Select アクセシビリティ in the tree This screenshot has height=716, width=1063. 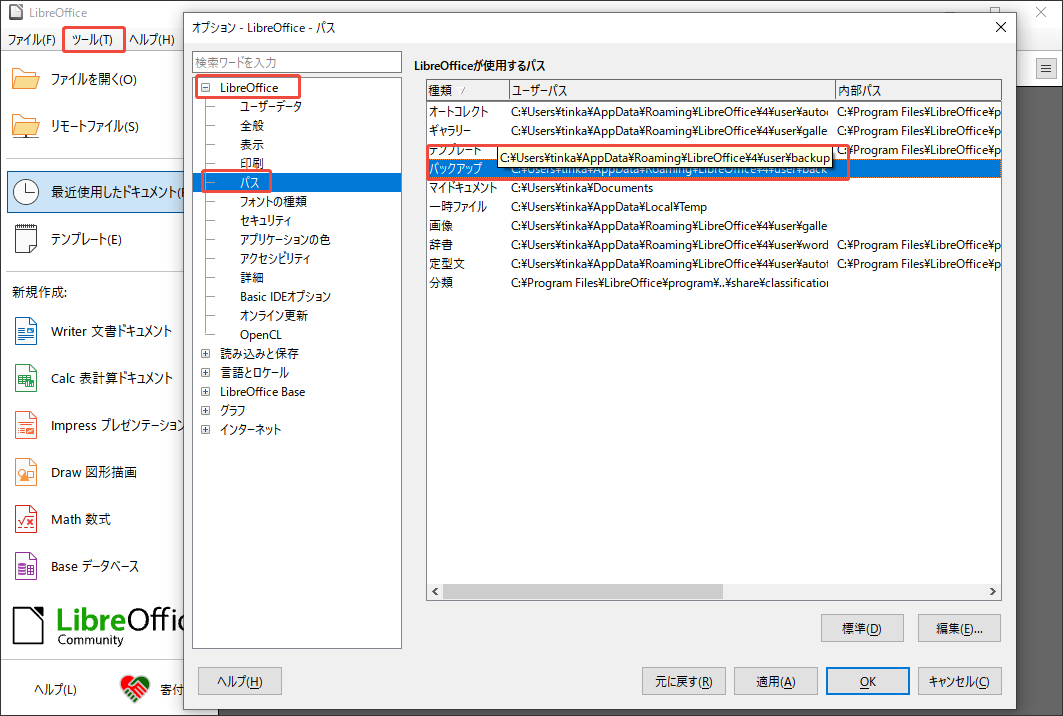click(275, 258)
